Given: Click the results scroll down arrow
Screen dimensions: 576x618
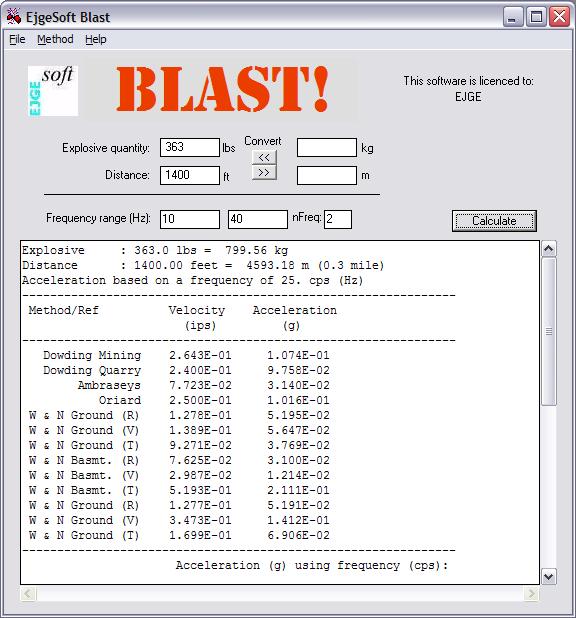Looking at the screenshot, I should [x=549, y=577].
